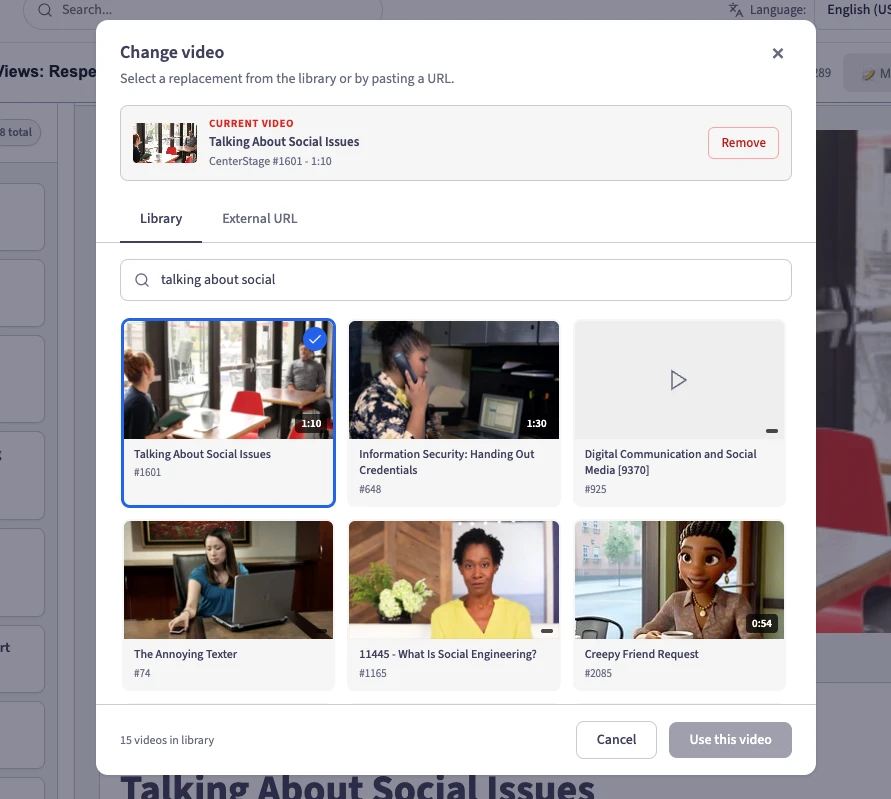Click the 15 videos in library text

[x=167, y=740]
